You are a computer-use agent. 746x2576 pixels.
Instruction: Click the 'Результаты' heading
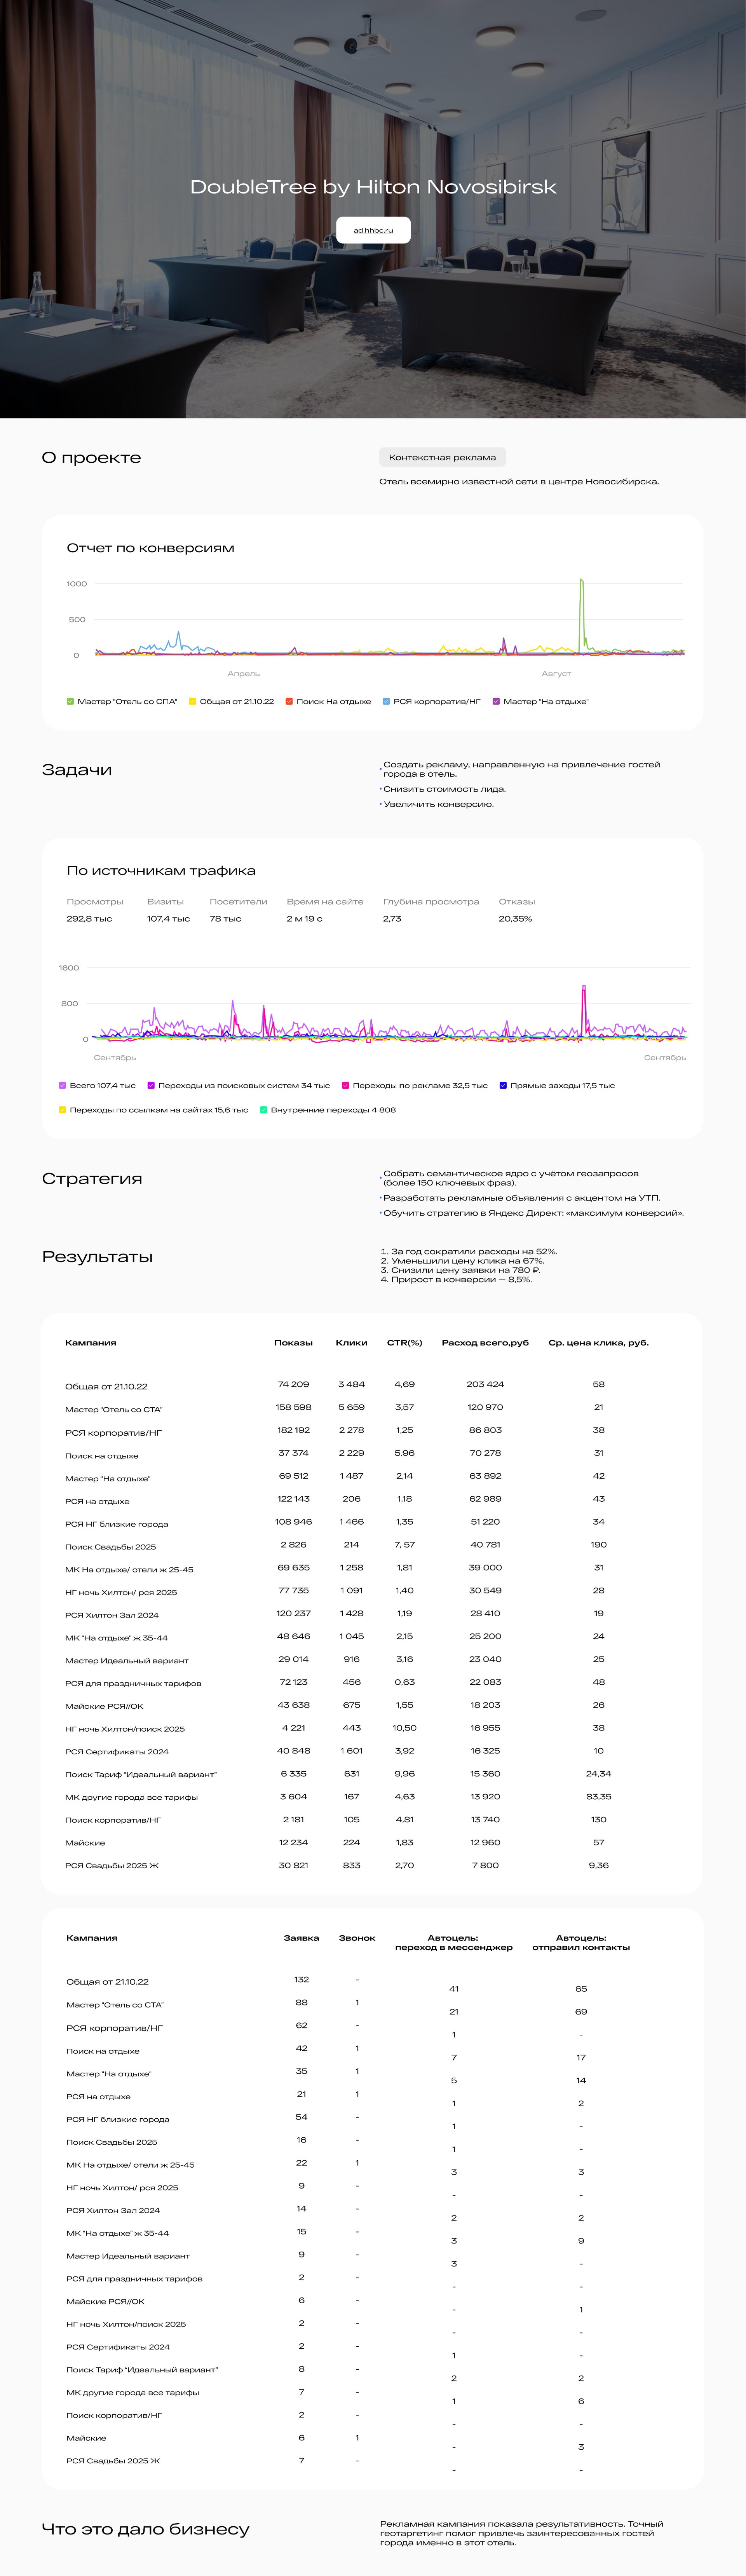97,1256
